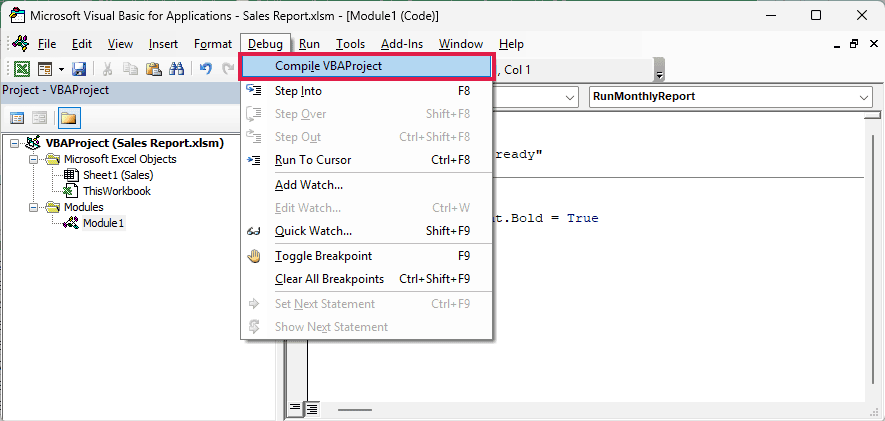Choose Quick Watch... from Debug menu

[367, 231]
